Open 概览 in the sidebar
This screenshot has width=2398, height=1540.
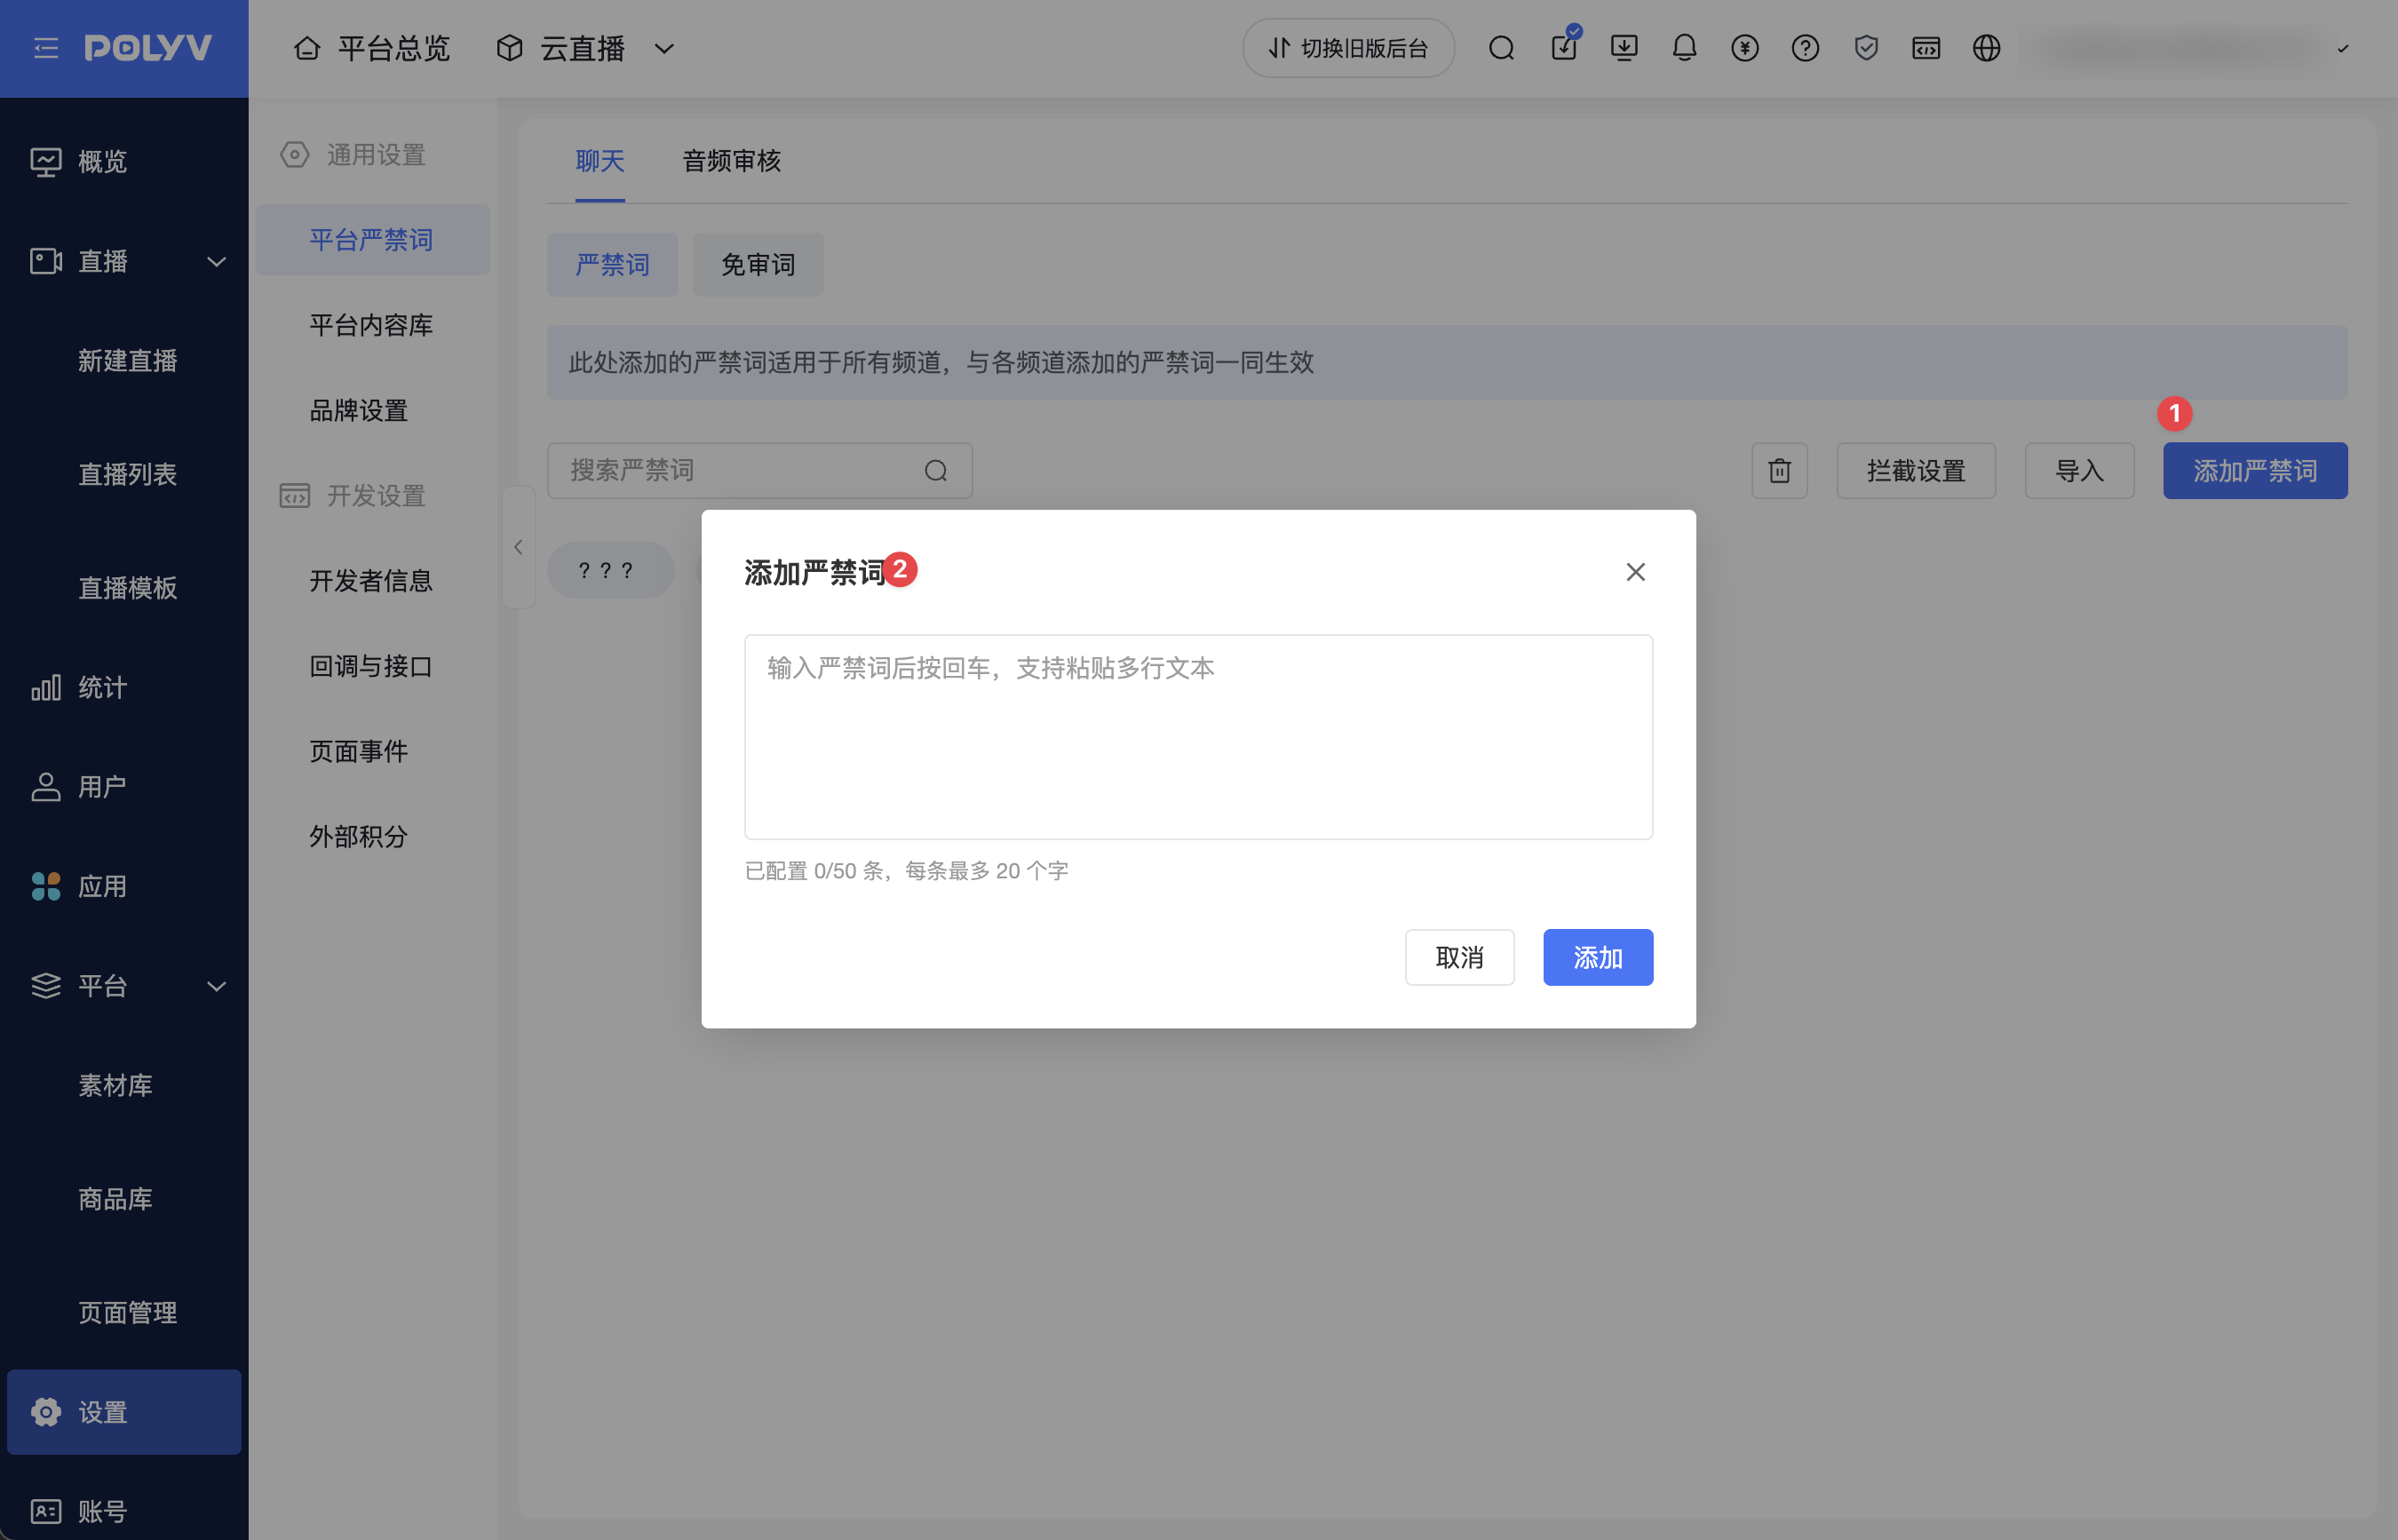click(x=124, y=162)
